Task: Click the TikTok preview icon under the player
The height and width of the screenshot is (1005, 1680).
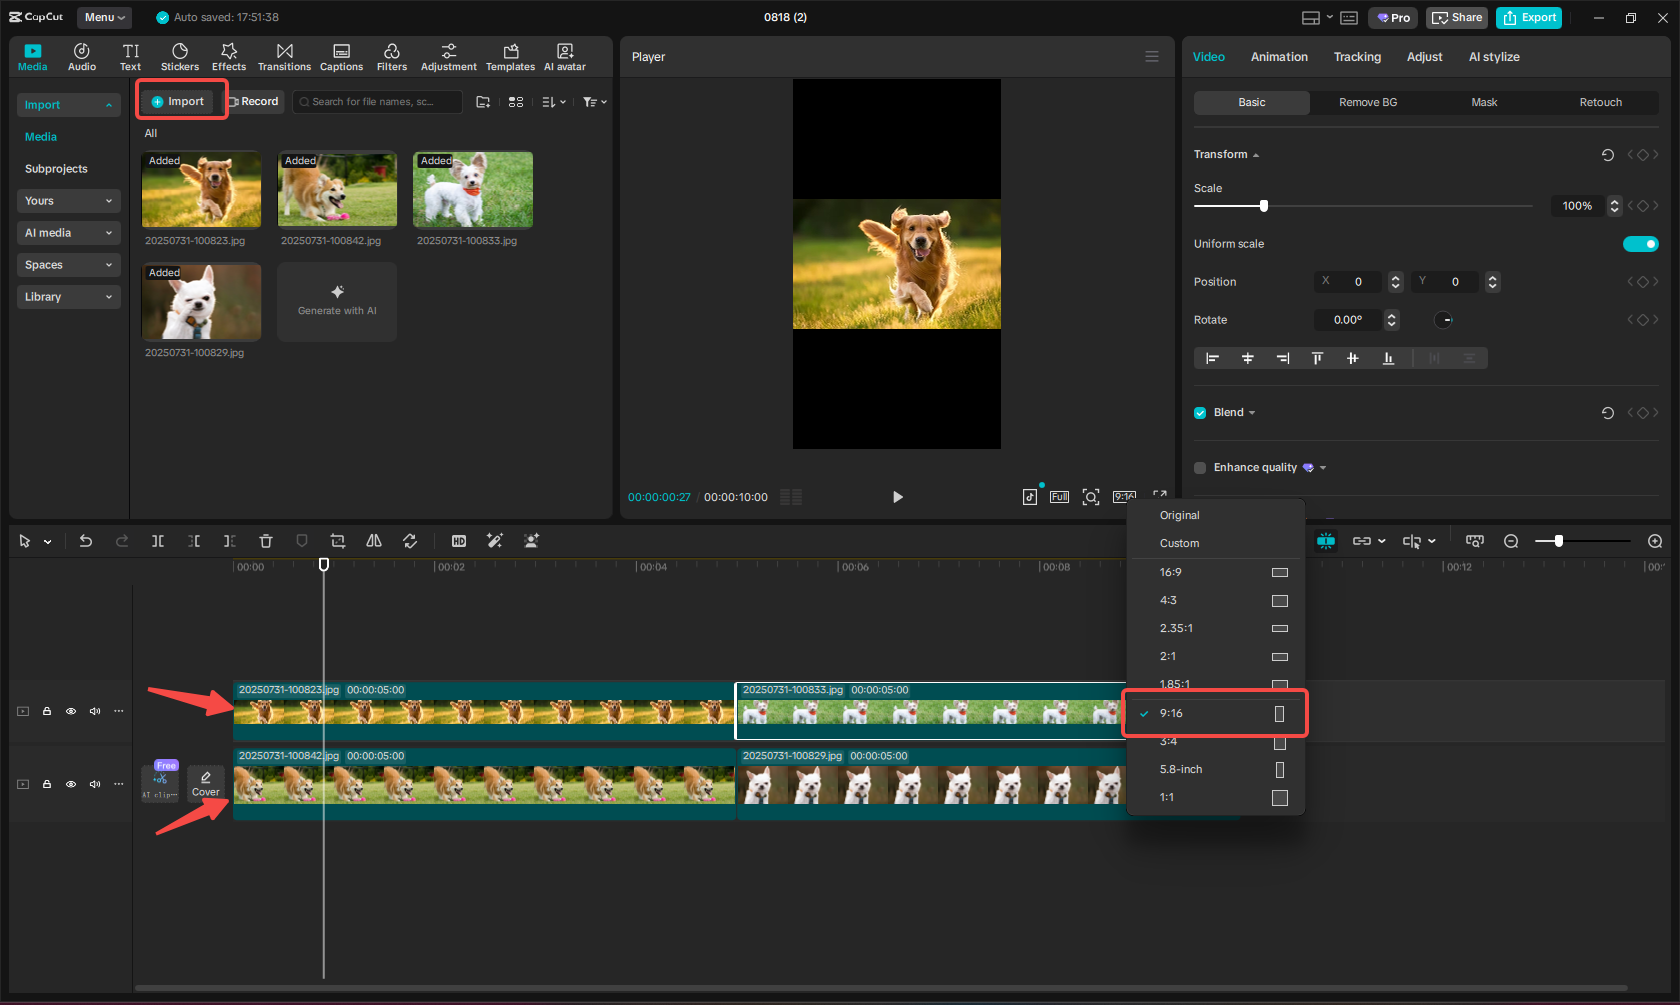Action: (x=1030, y=496)
